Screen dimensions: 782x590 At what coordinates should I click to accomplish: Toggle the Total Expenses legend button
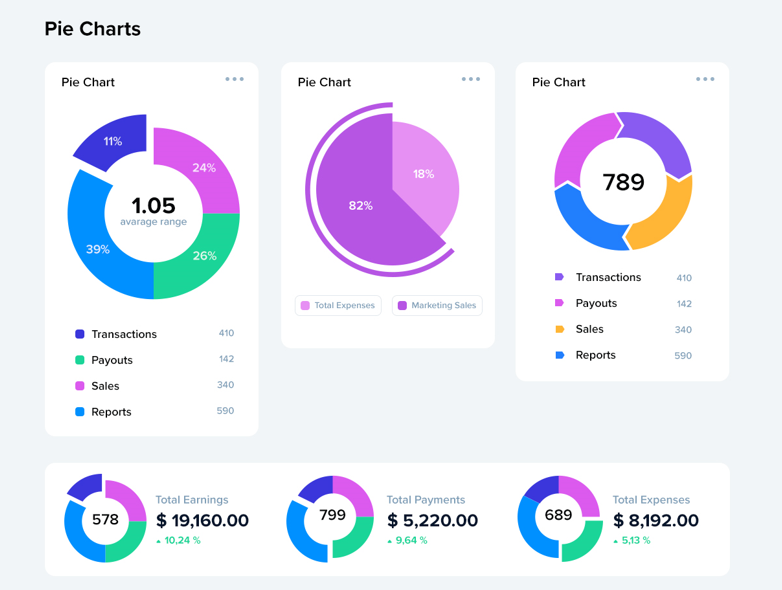tap(338, 305)
